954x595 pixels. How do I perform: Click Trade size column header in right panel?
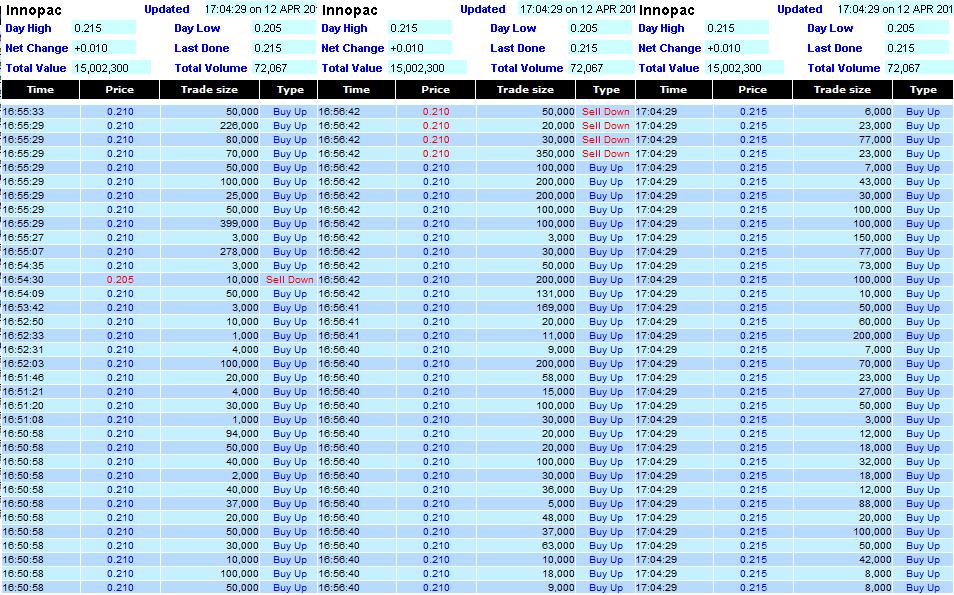coord(843,90)
